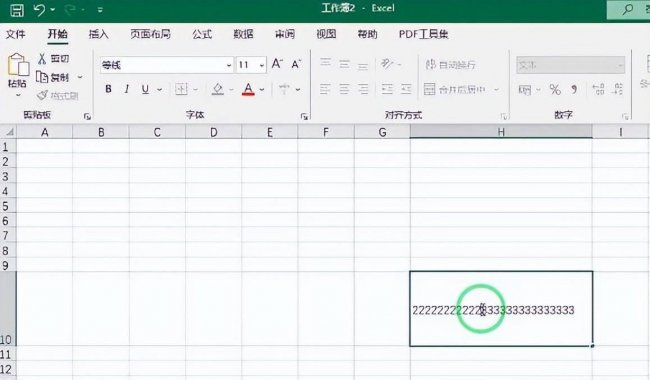Toggle Italic formatting

pos(127,89)
